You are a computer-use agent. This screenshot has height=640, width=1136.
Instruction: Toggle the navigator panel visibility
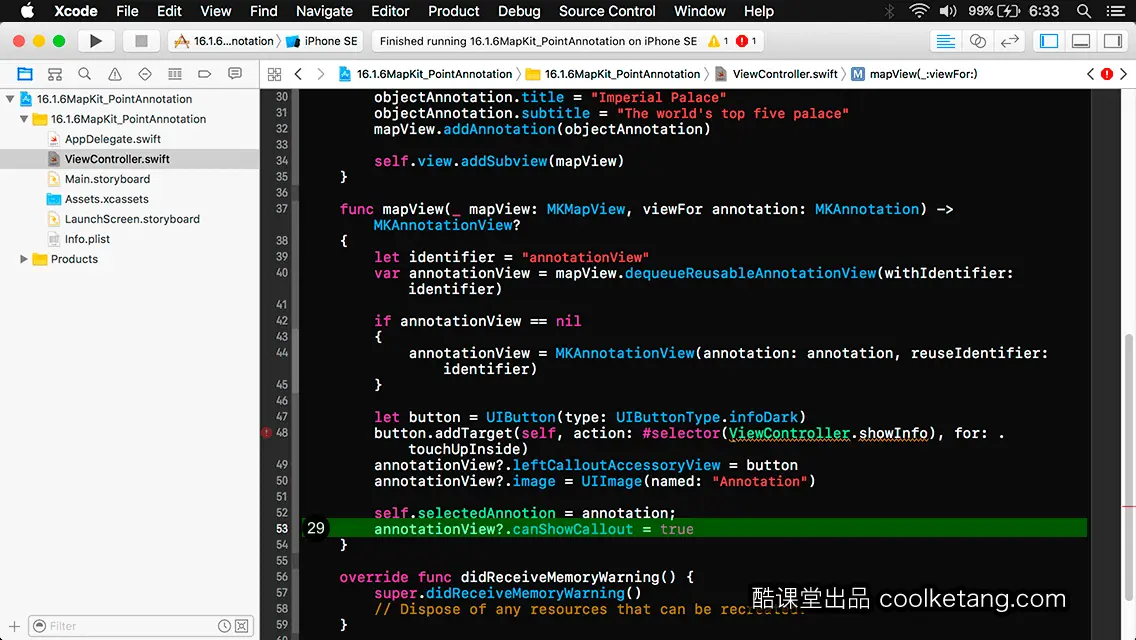1048,41
